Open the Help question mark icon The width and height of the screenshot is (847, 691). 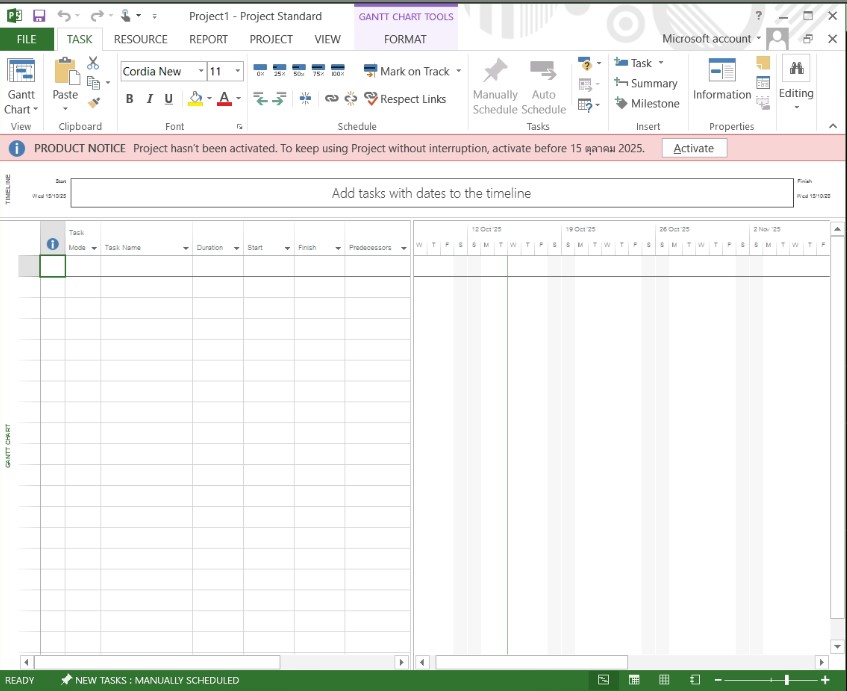[759, 16]
